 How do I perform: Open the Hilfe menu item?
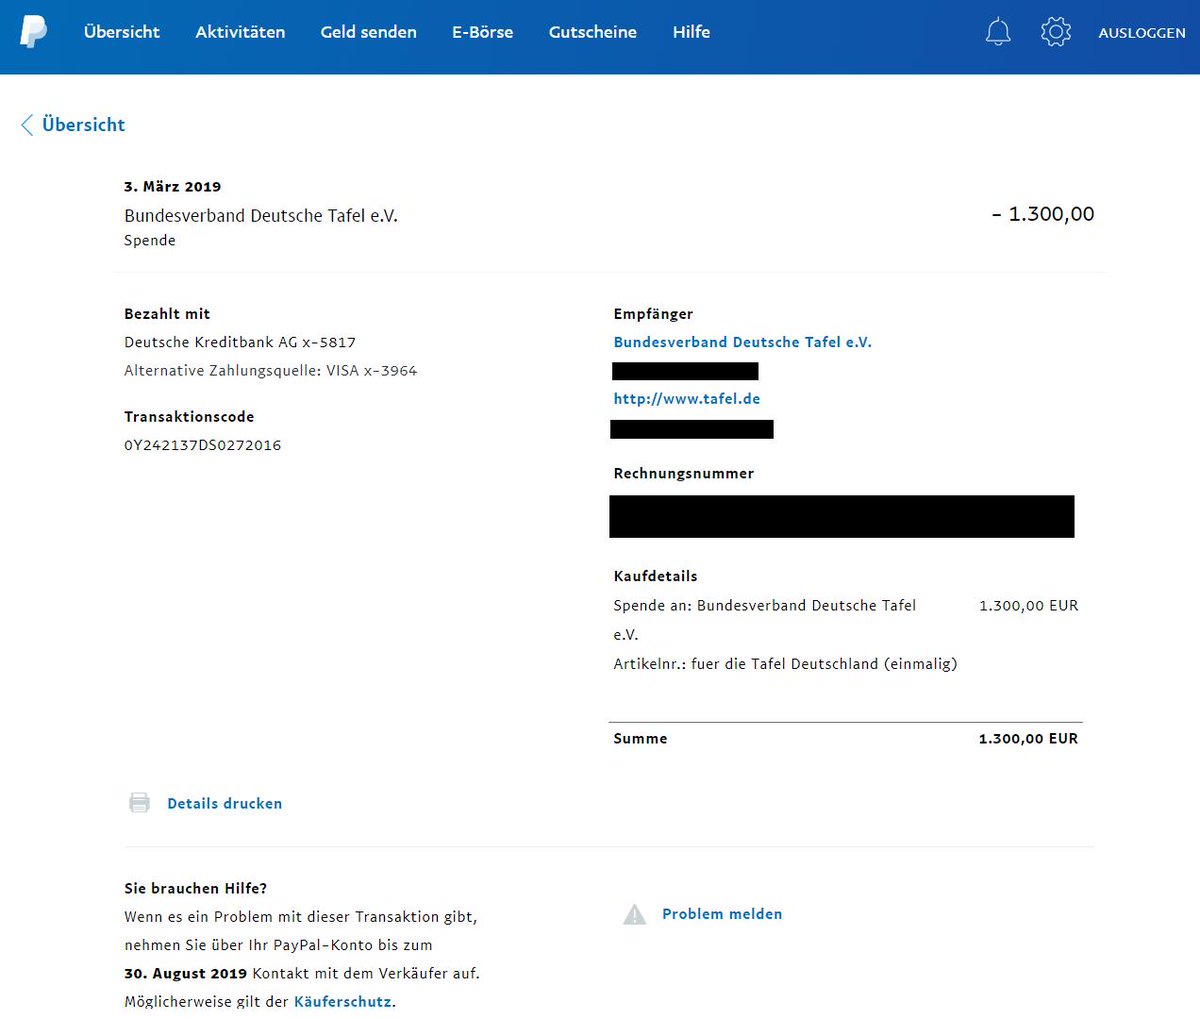691,32
